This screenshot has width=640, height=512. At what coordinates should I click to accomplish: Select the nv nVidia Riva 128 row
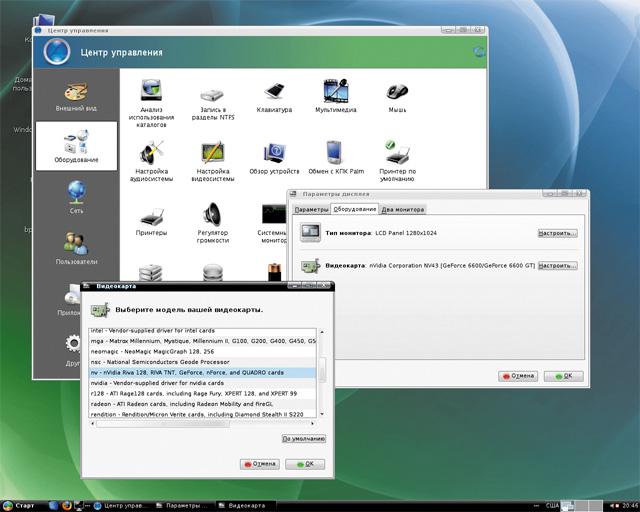pos(202,372)
